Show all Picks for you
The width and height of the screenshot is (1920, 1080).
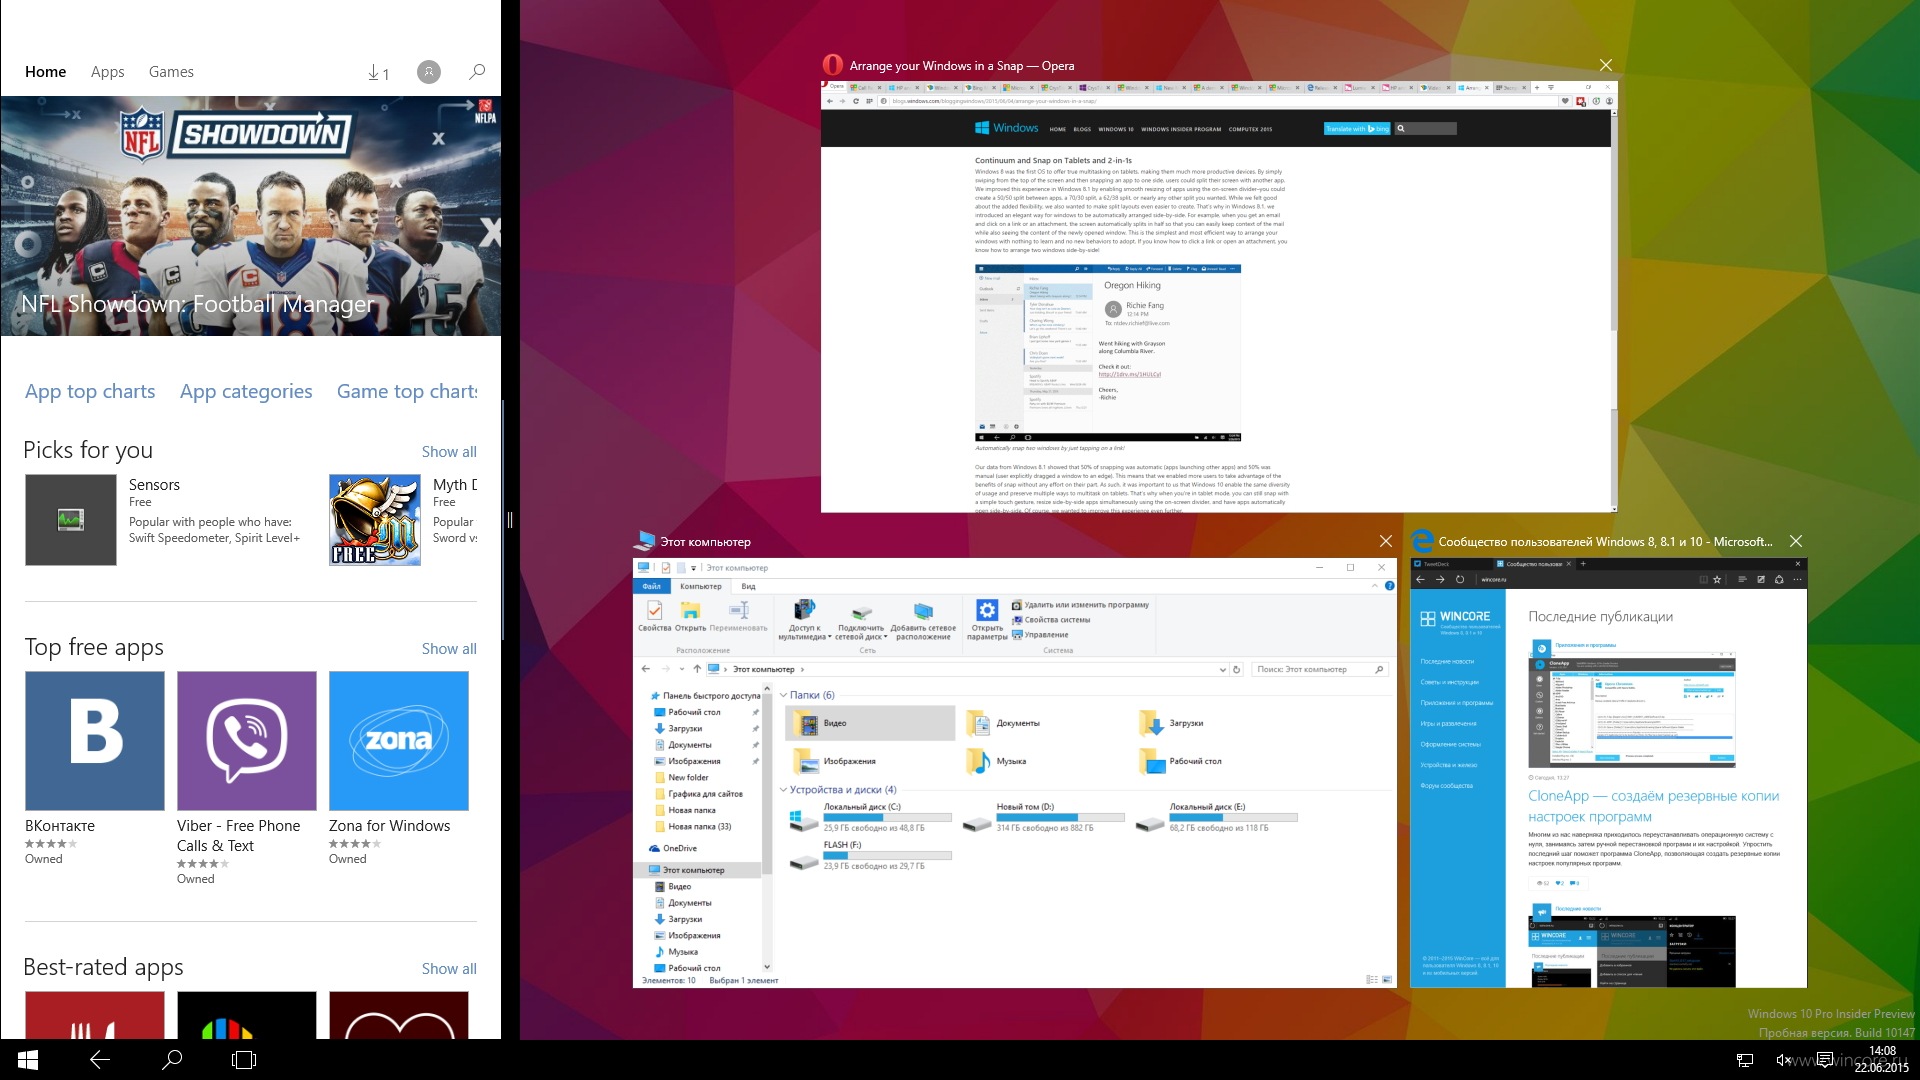click(x=449, y=452)
